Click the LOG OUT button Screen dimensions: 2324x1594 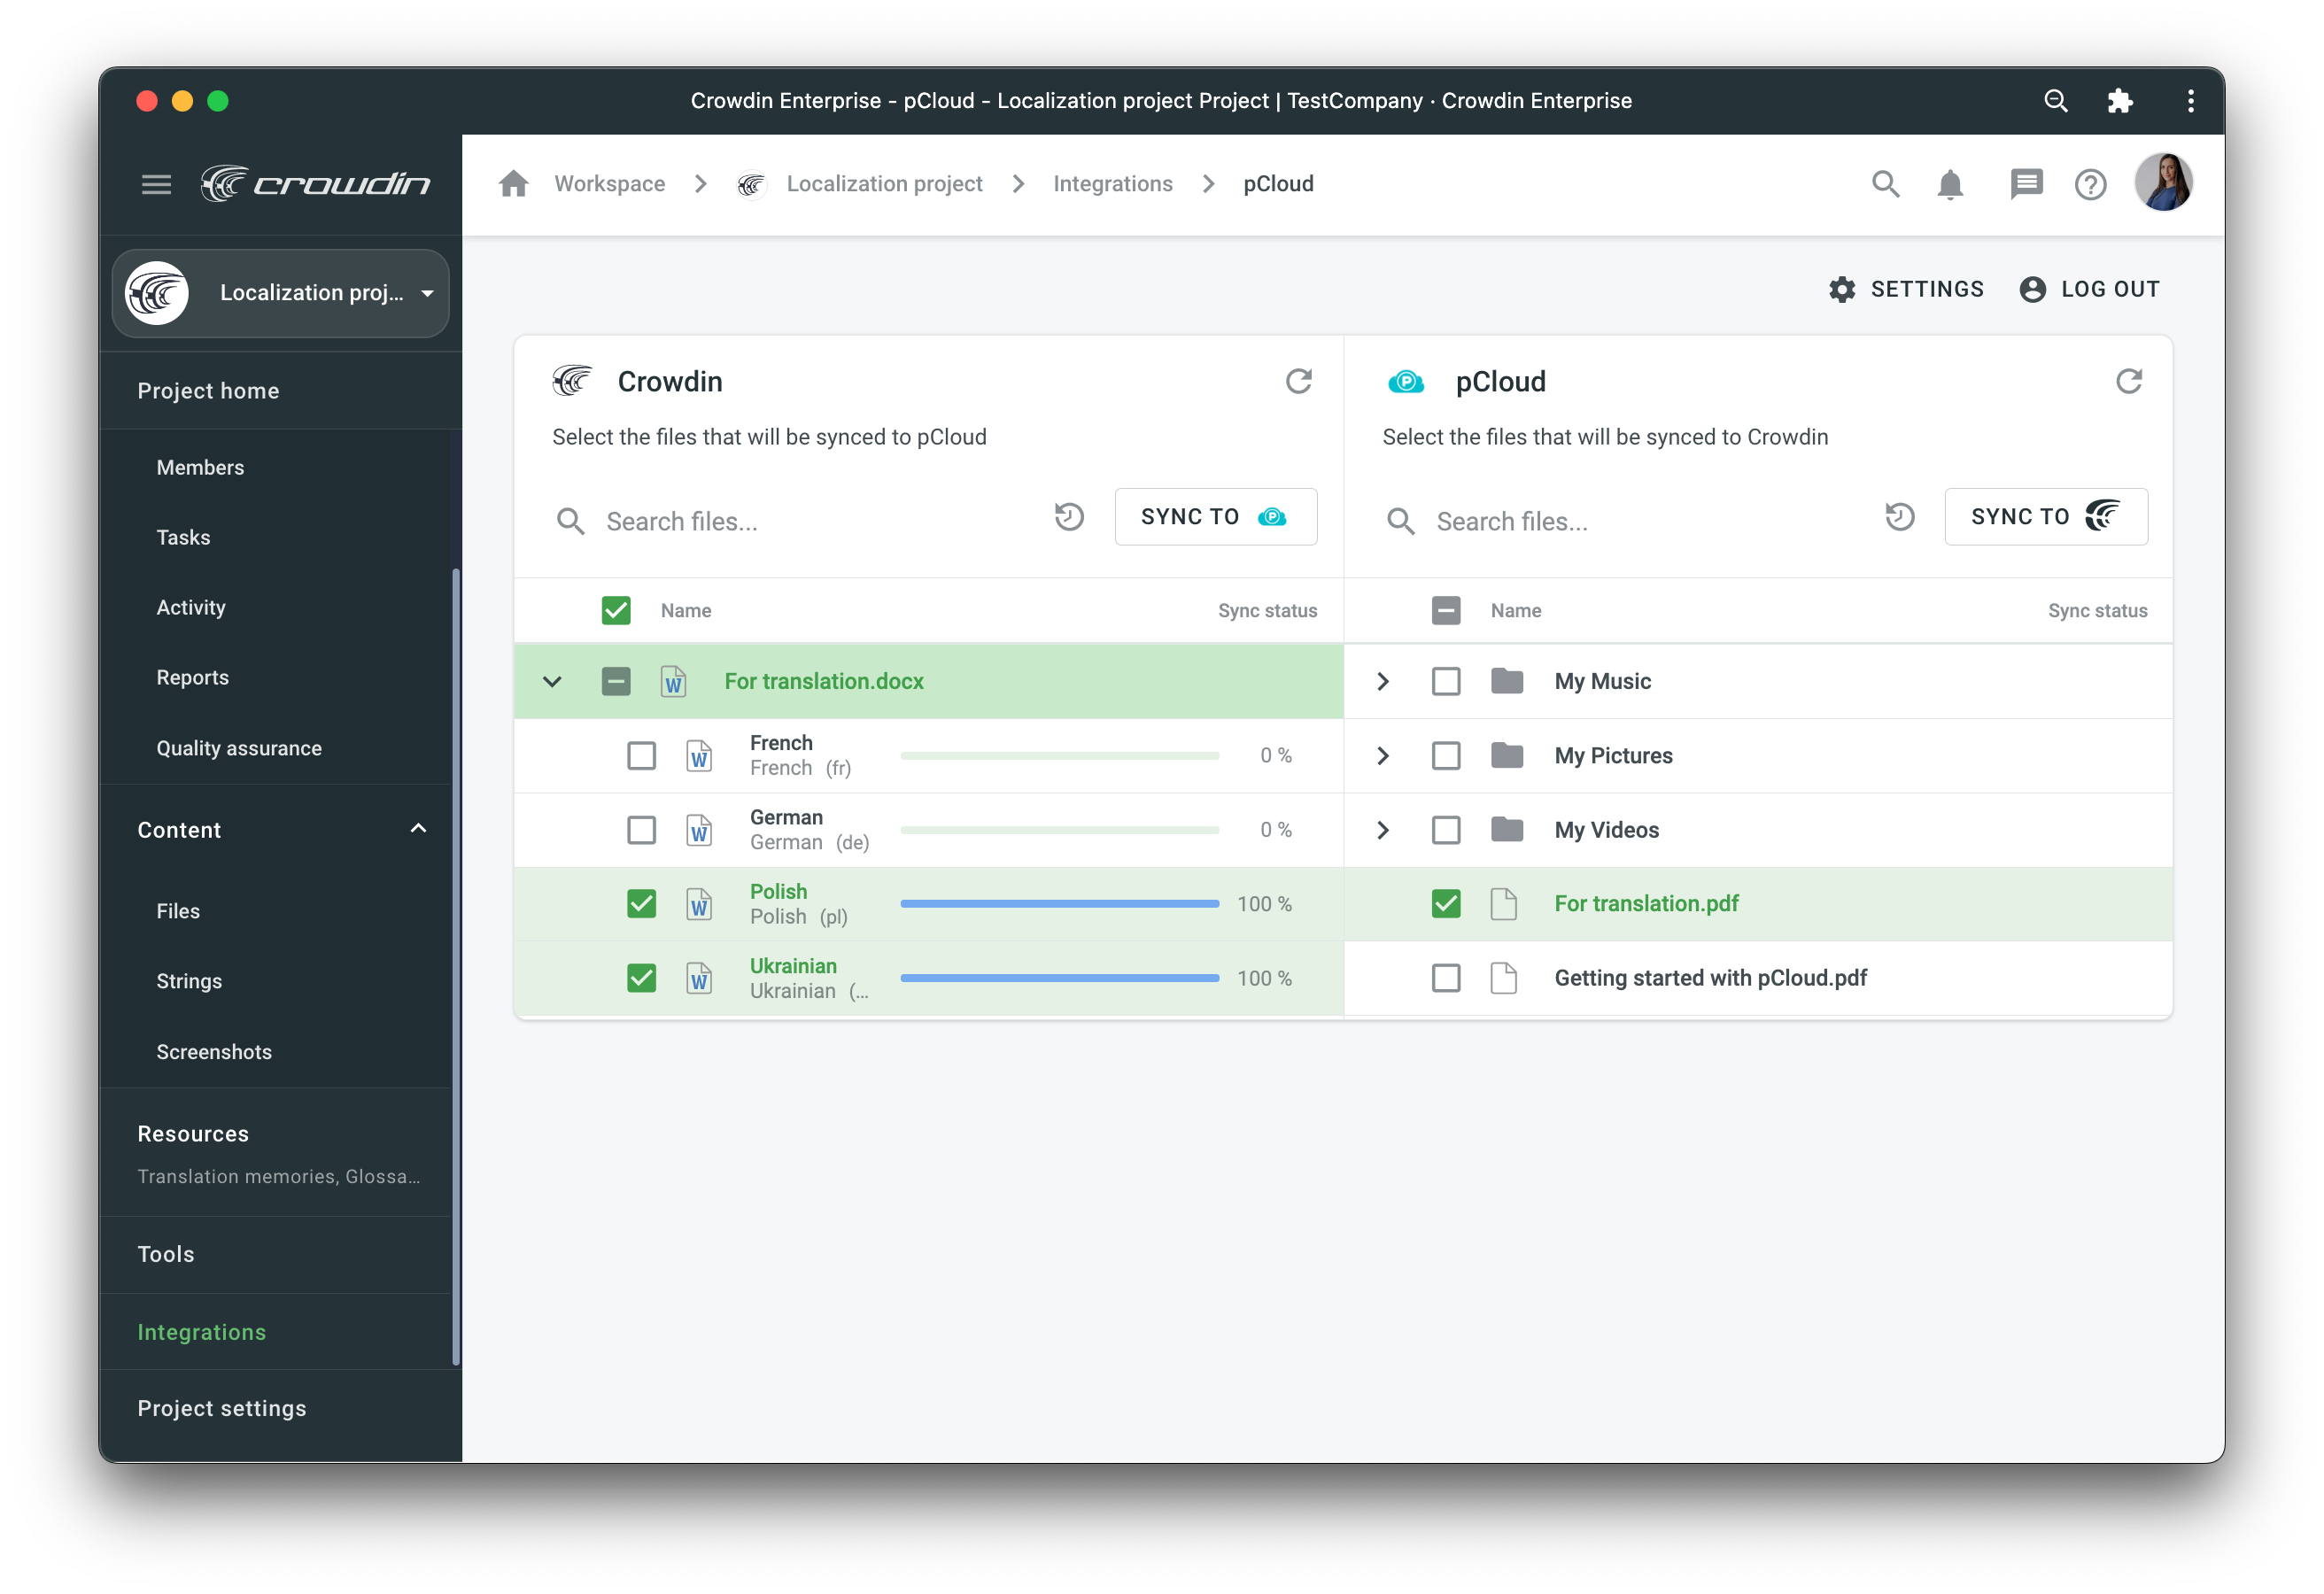coord(2089,289)
